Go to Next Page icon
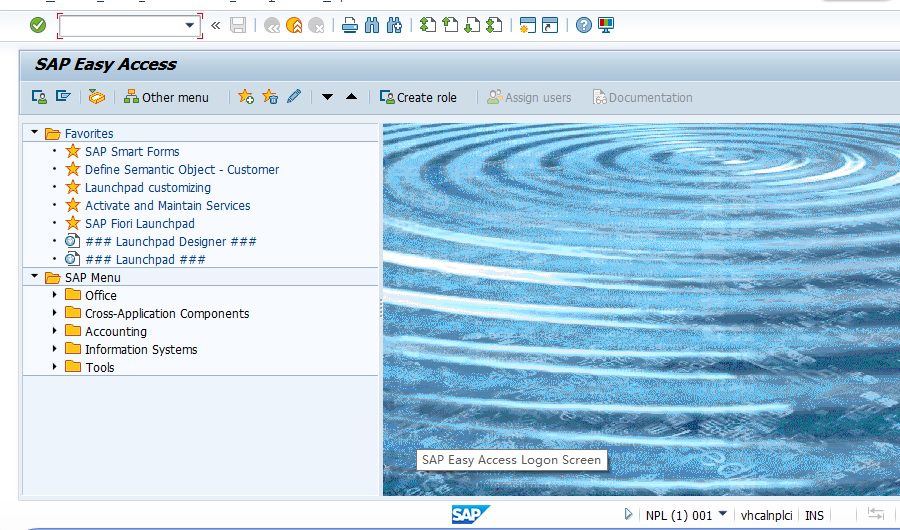 (472, 25)
